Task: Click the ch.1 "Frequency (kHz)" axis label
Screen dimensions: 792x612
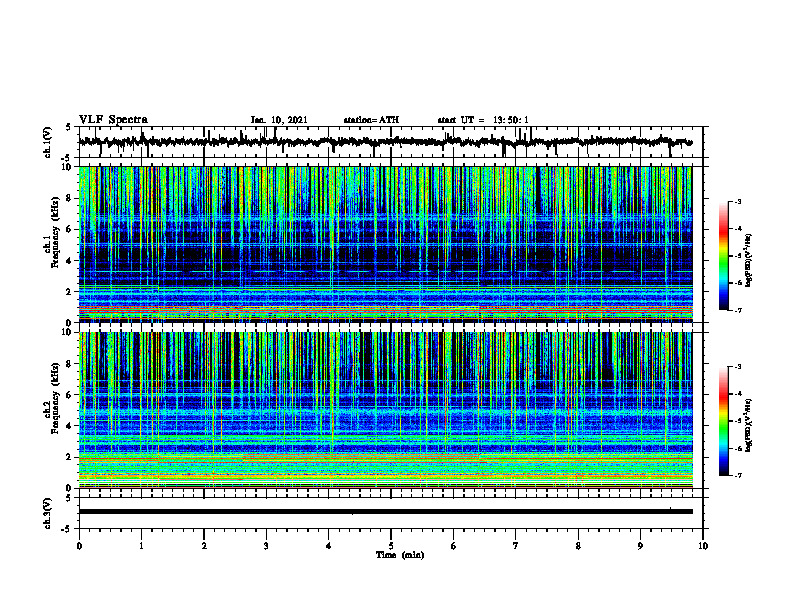Action: point(56,232)
